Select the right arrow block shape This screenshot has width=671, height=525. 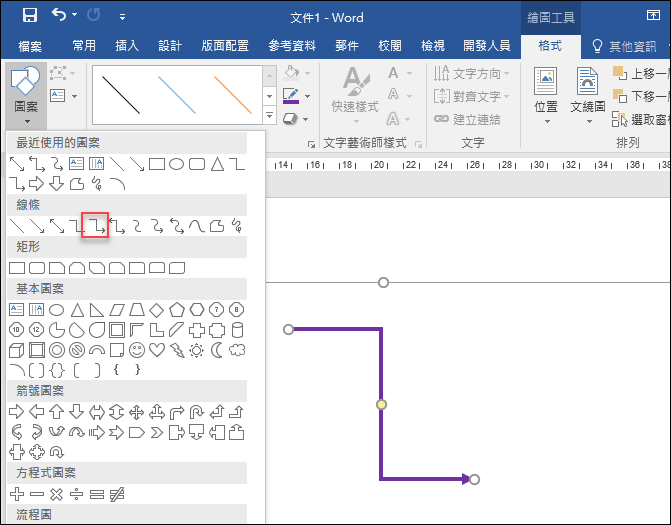(16, 412)
